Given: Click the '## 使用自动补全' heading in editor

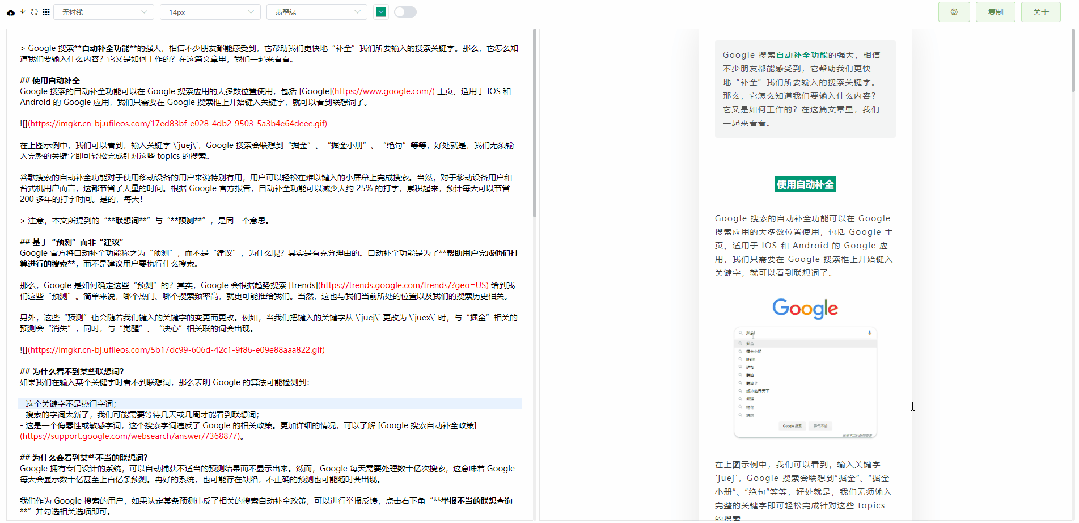Looking at the screenshot, I should tap(50, 80).
